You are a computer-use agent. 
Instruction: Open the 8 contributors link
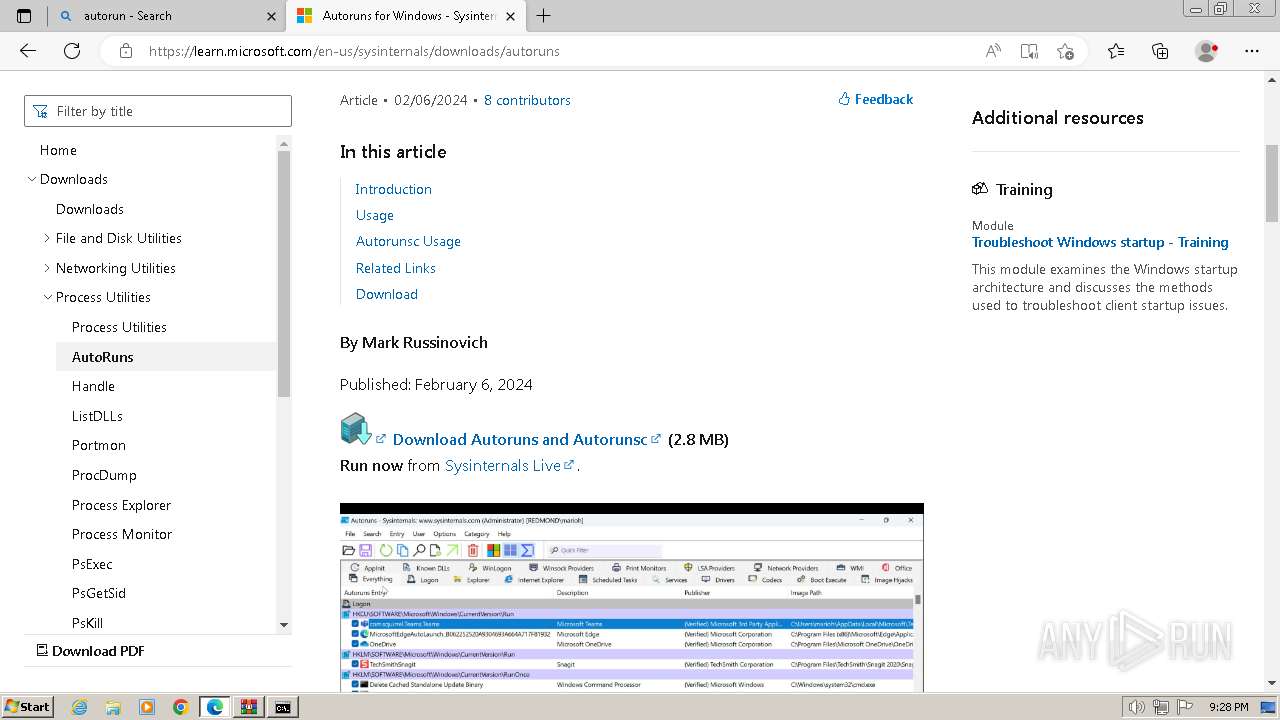(x=527, y=100)
